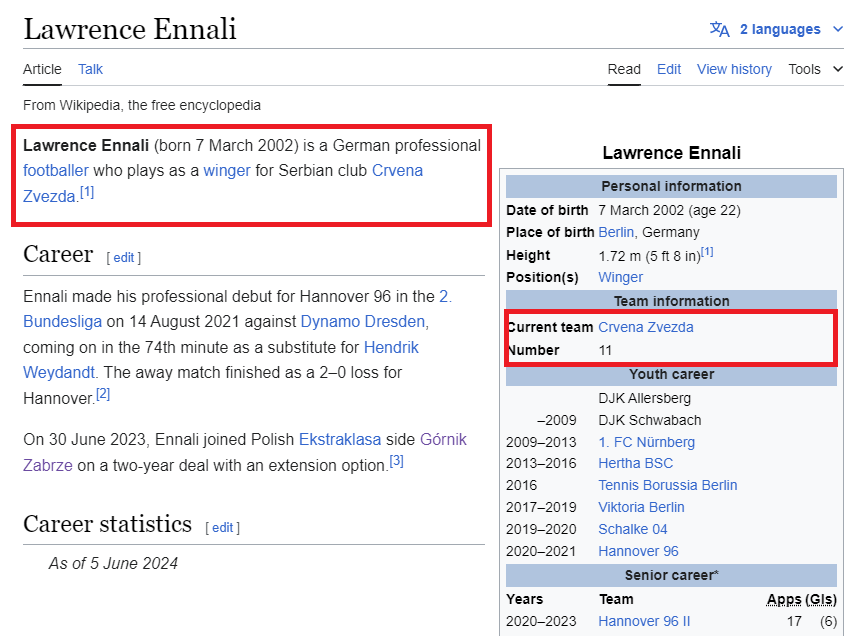Follow the footballer link in intro
The image size is (848, 636).
pos(56,170)
